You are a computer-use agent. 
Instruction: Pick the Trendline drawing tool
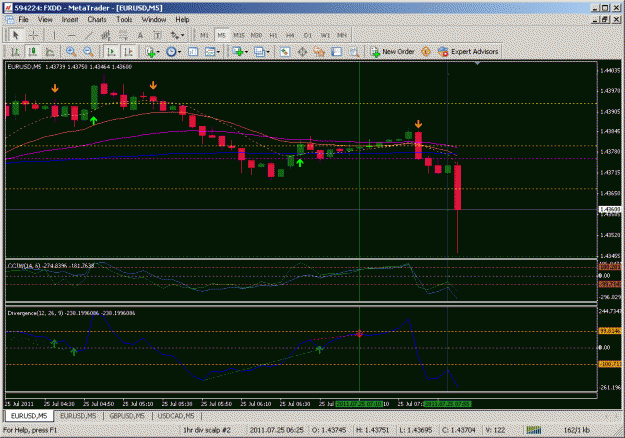click(88, 35)
